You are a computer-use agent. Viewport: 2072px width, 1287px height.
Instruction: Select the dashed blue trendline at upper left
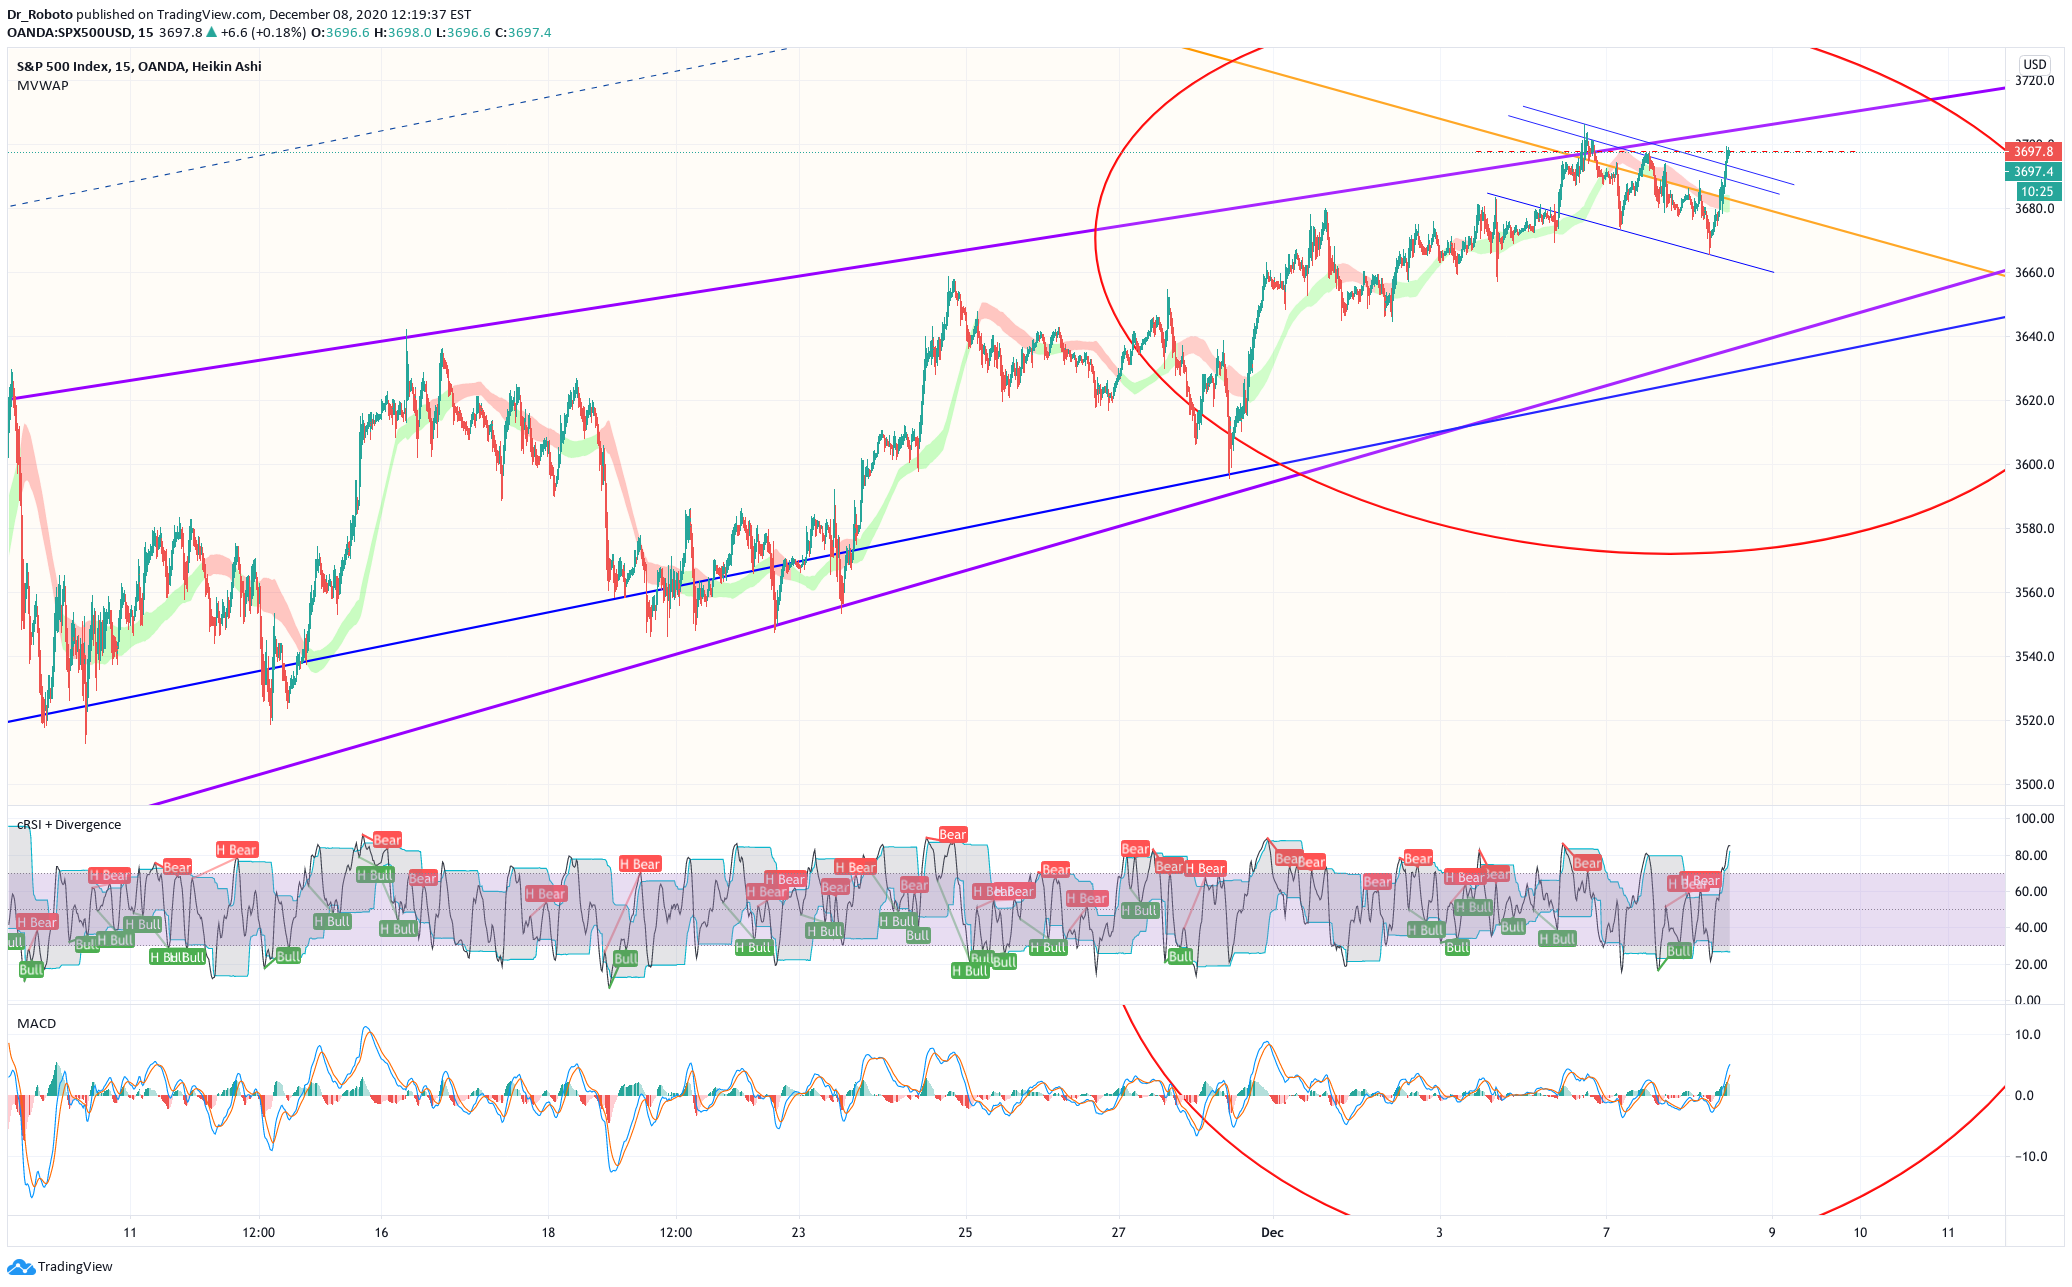click(400, 127)
